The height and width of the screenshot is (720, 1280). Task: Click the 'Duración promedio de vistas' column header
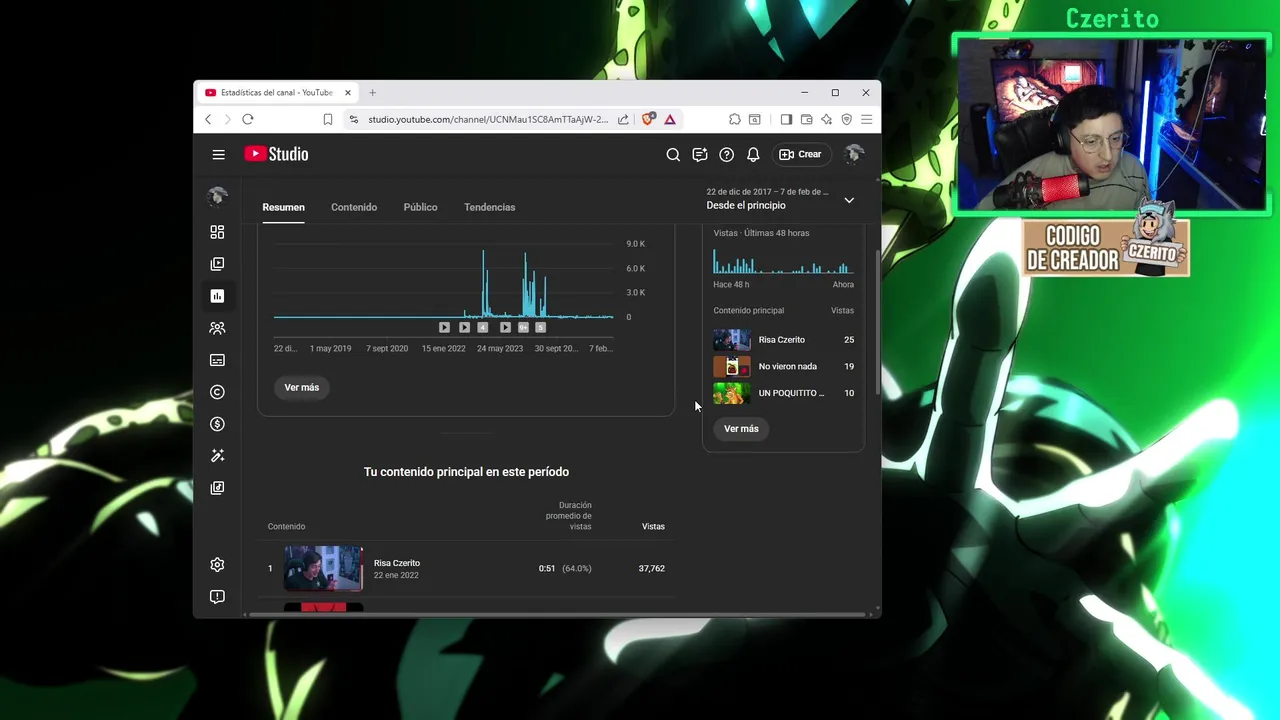tap(568, 516)
